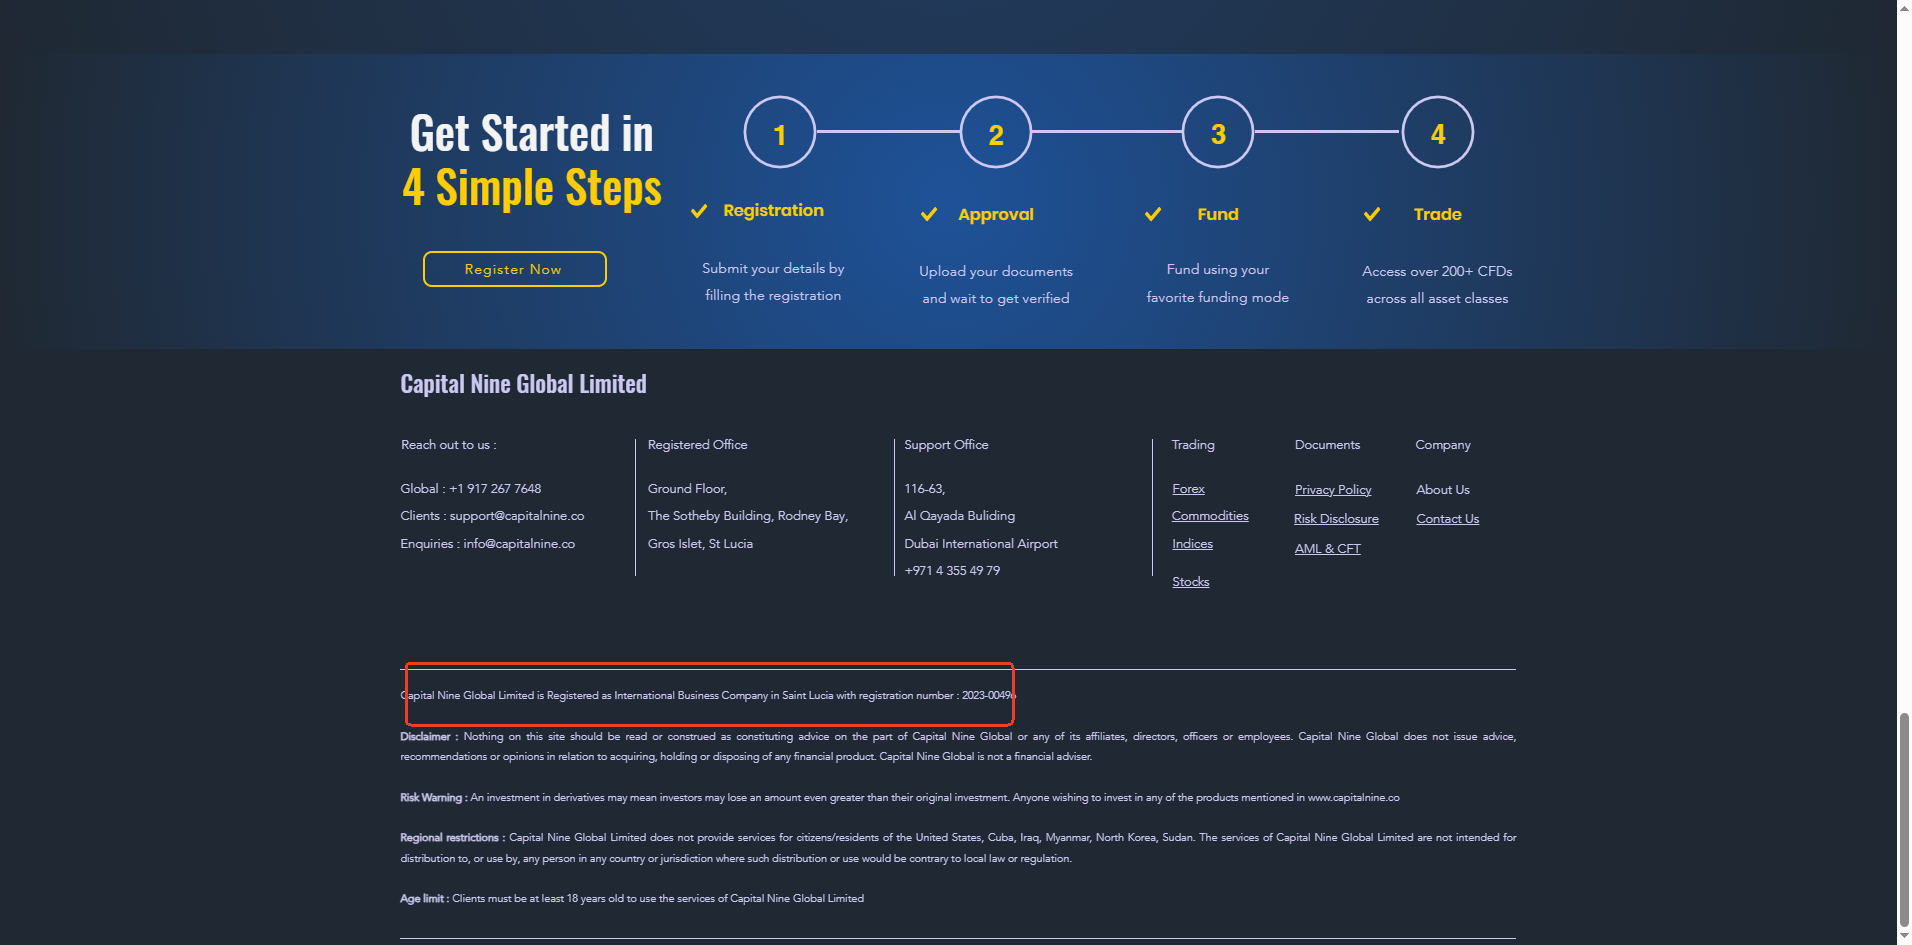1912x945 pixels.
Task: Click 'Submit your details by filling the registration' text
Action: pyautogui.click(x=773, y=282)
